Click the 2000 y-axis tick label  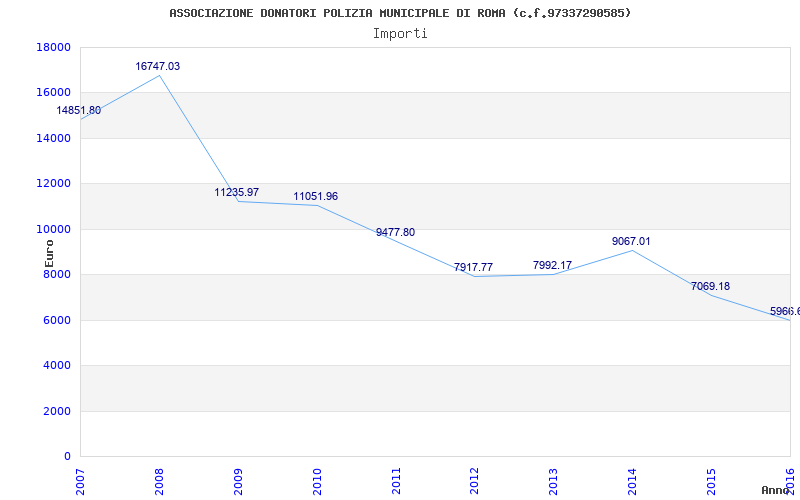click(x=57, y=411)
